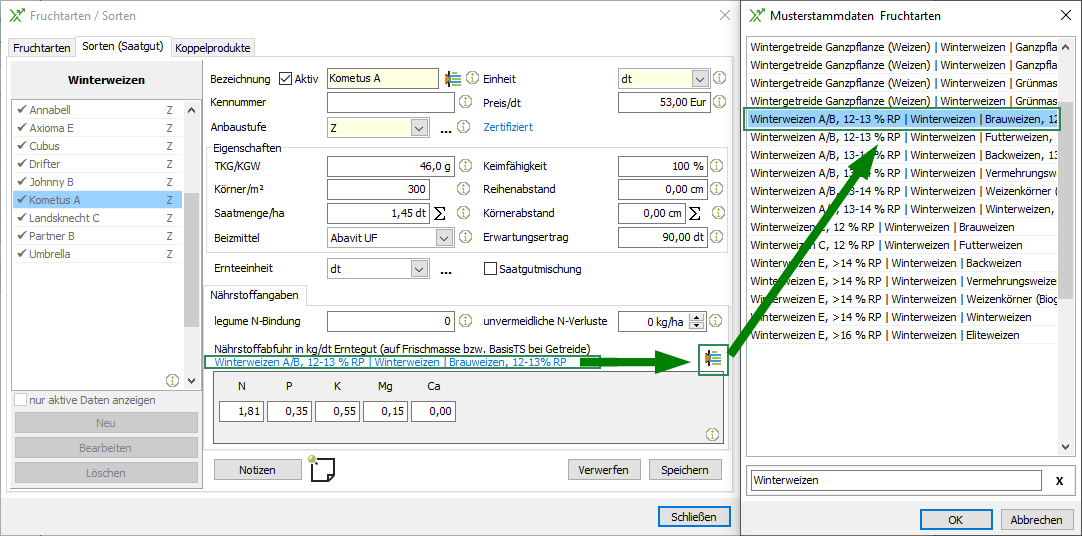The height and width of the screenshot is (536, 1082).
Task: Select Landsknecht C in variety list
Action: pos(65,218)
